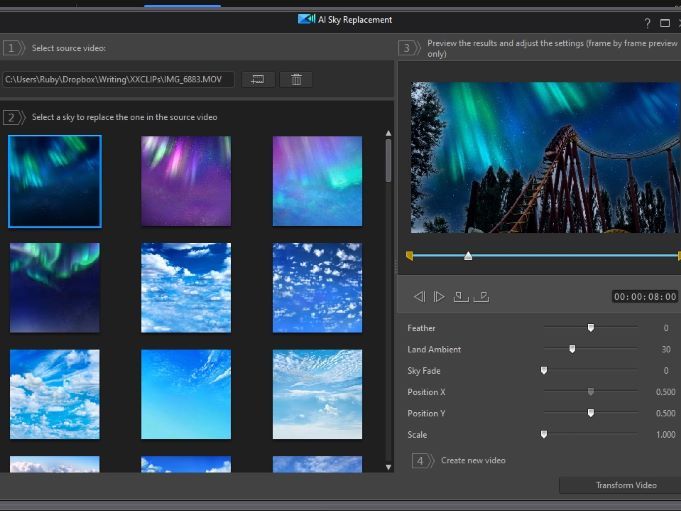
Task: Click the source video file path field
Action: coord(119,79)
